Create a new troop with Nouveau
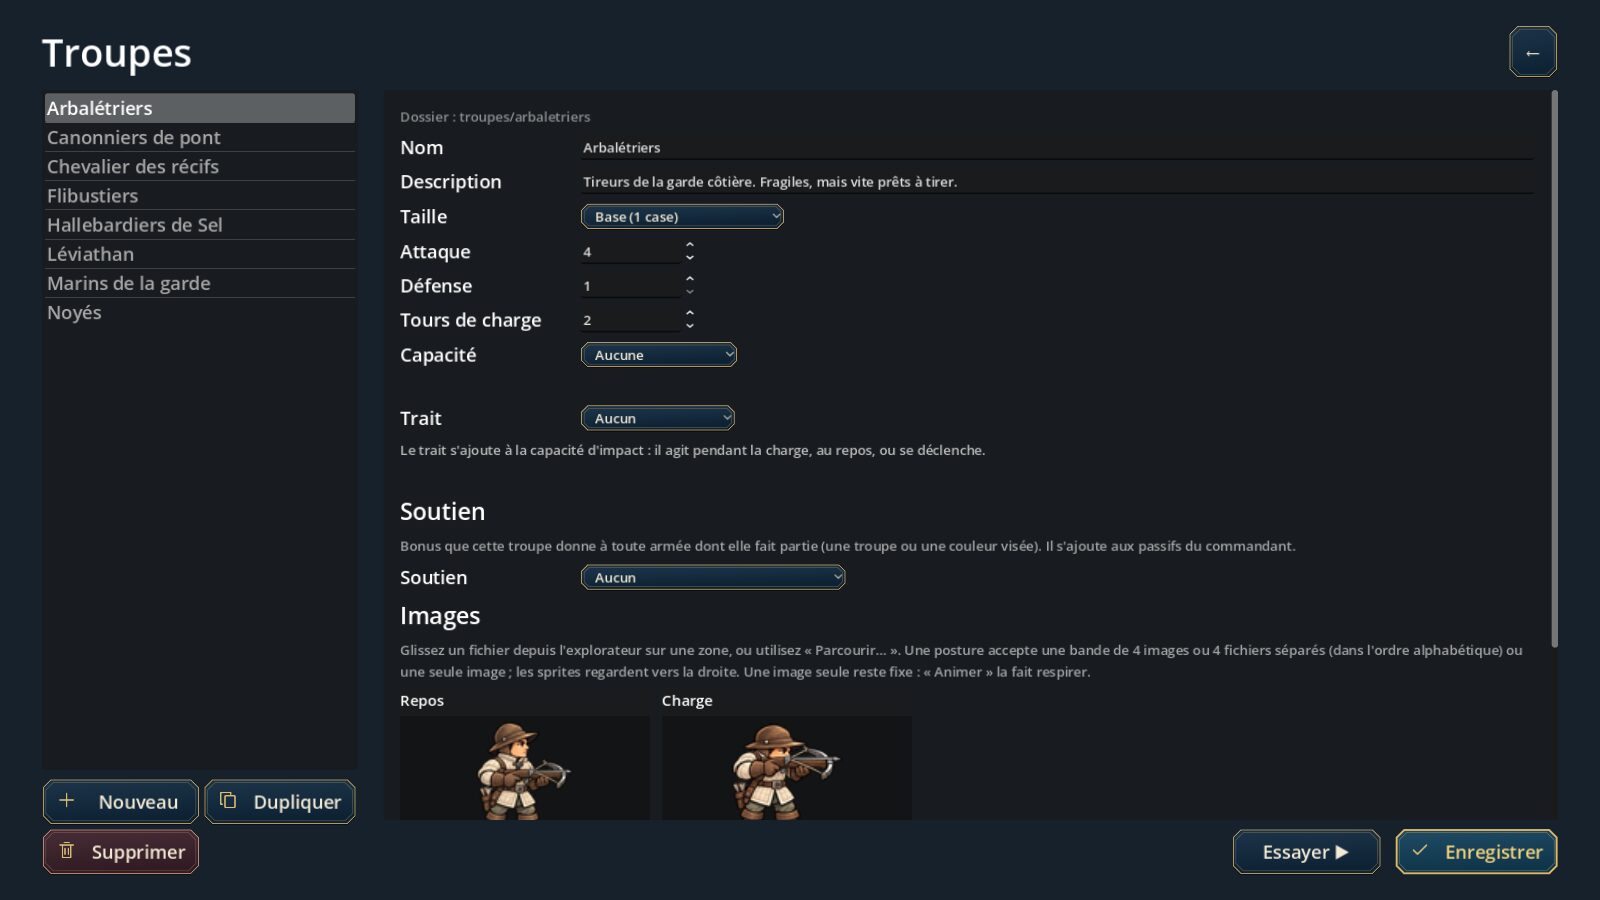The width and height of the screenshot is (1600, 900). [121, 802]
